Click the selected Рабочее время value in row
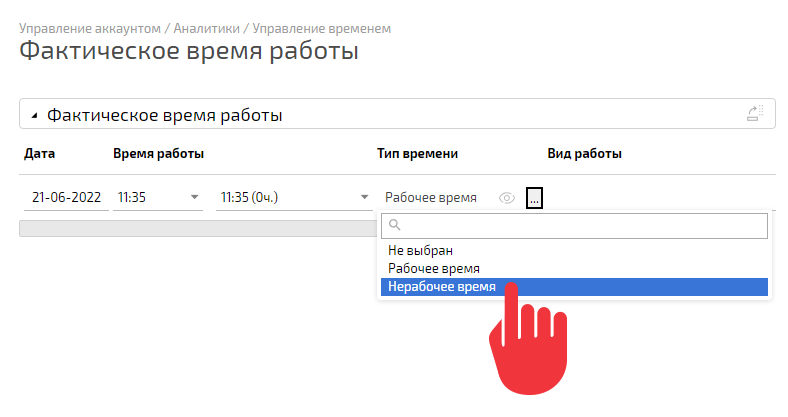788x417 pixels. pyautogui.click(x=431, y=198)
